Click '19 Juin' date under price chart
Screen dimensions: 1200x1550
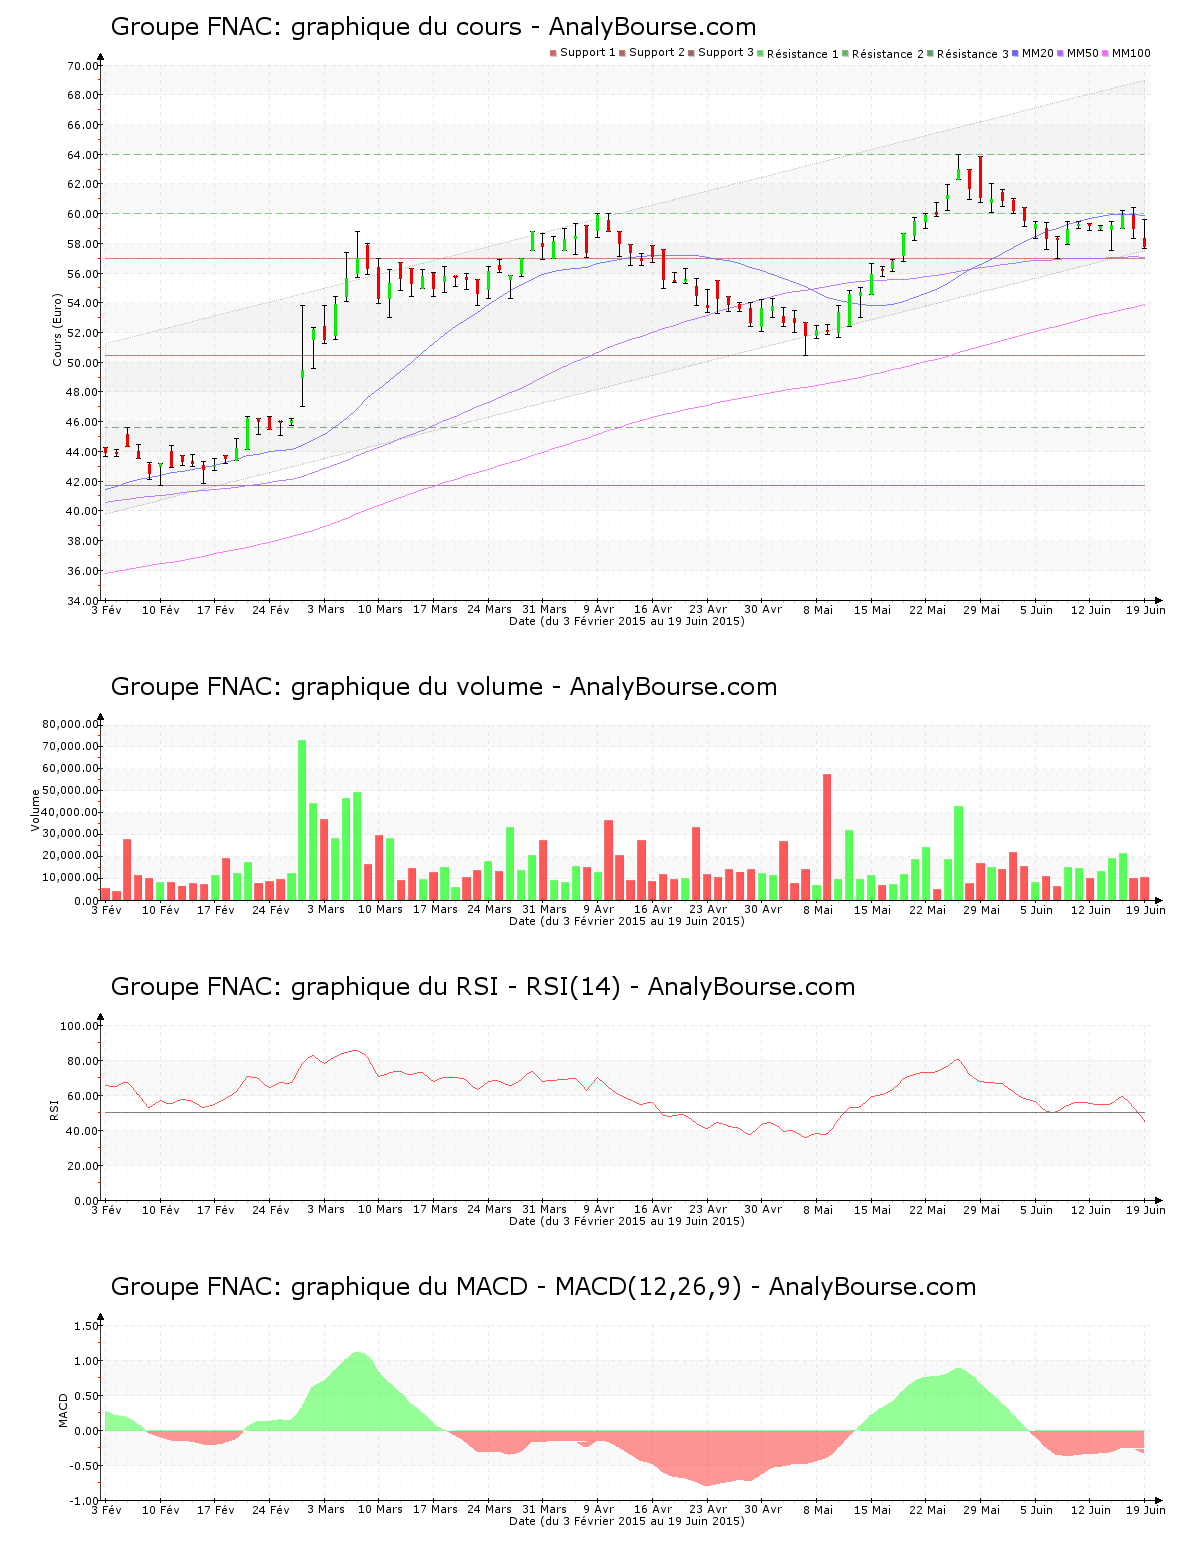pyautogui.click(x=1146, y=609)
